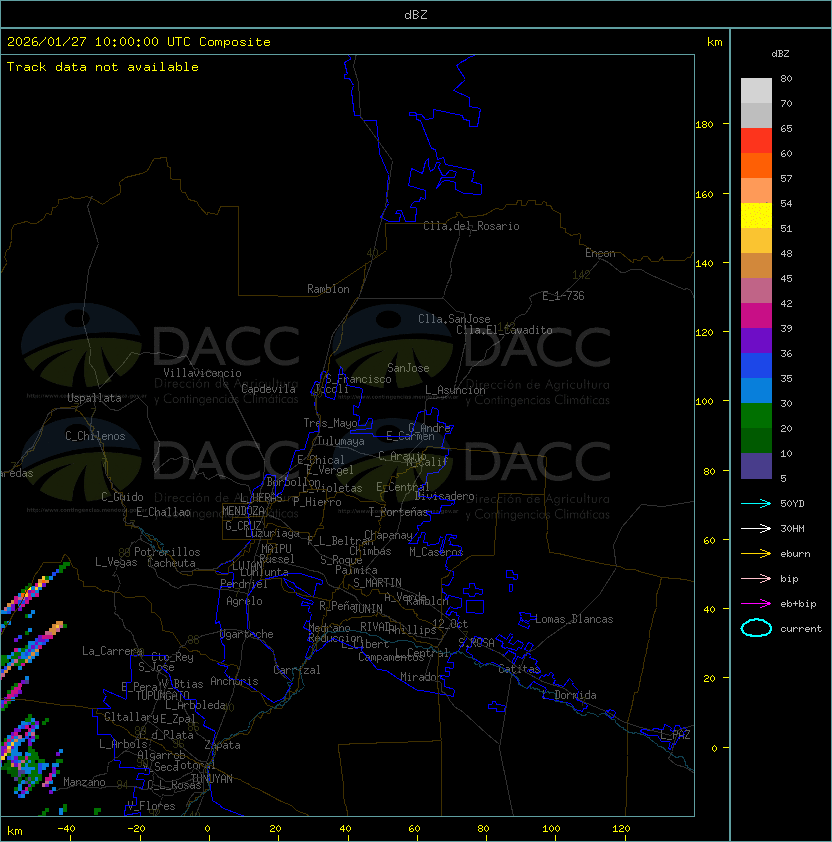The height and width of the screenshot is (842, 832).
Task: Select the bright yellow dBZ legend swatch
Action: coord(756,215)
